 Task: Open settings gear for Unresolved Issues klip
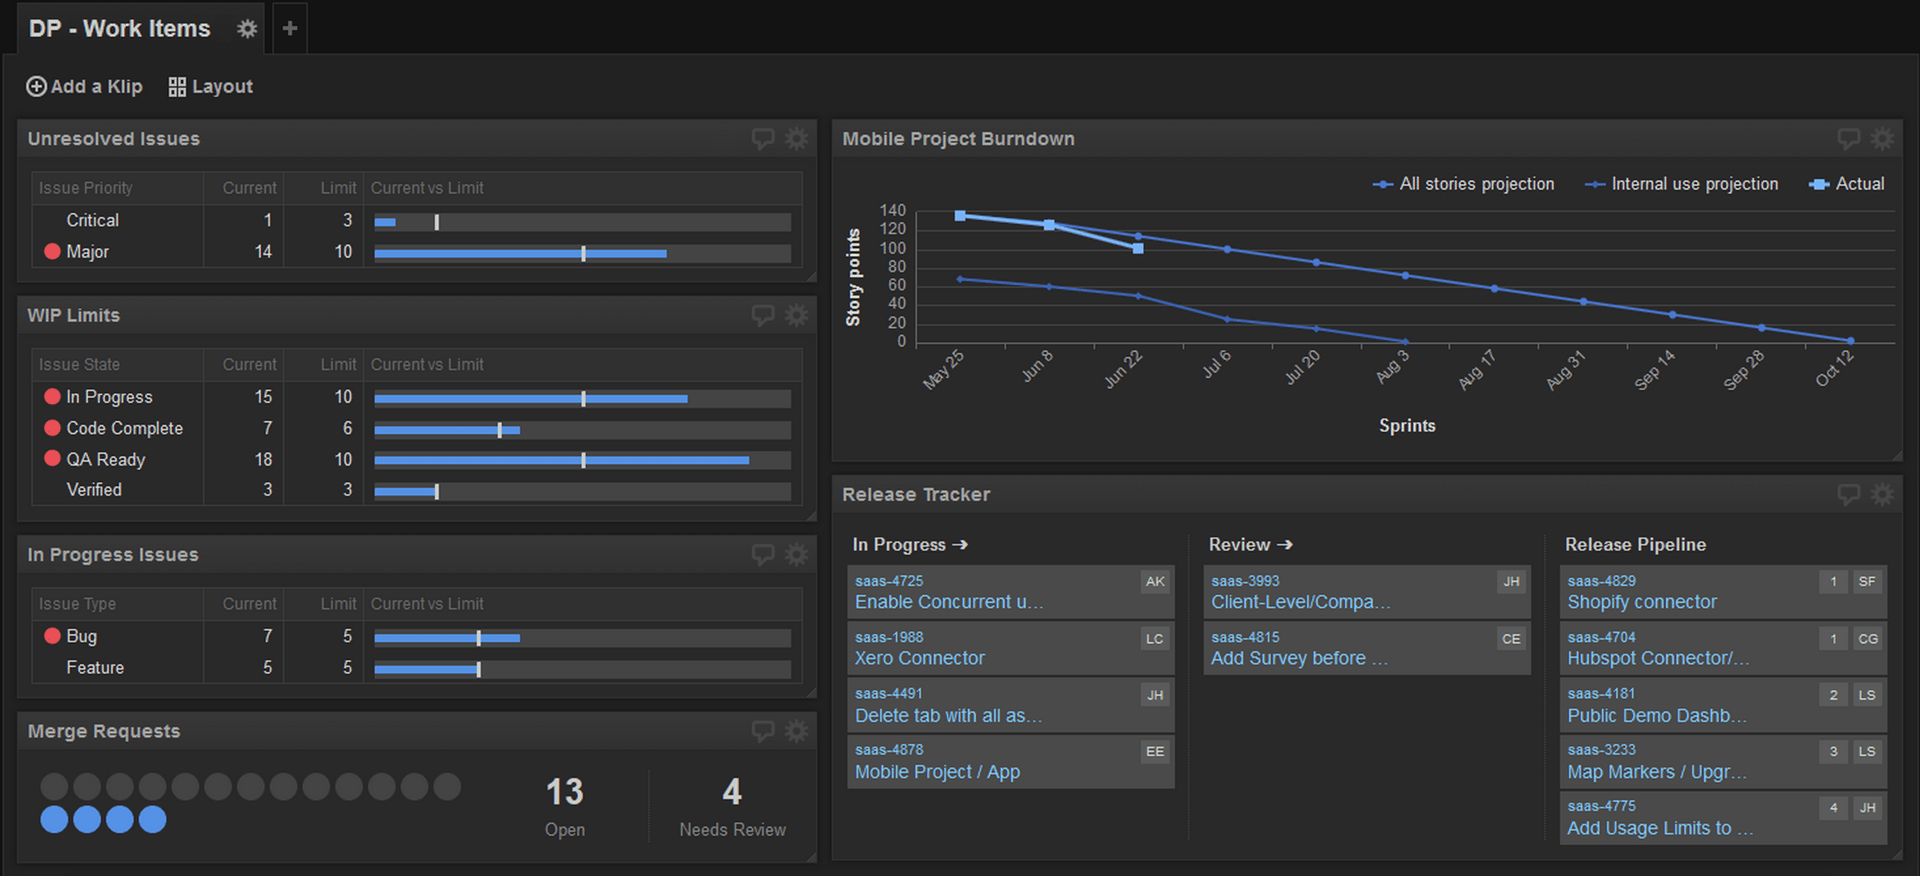[x=796, y=139]
